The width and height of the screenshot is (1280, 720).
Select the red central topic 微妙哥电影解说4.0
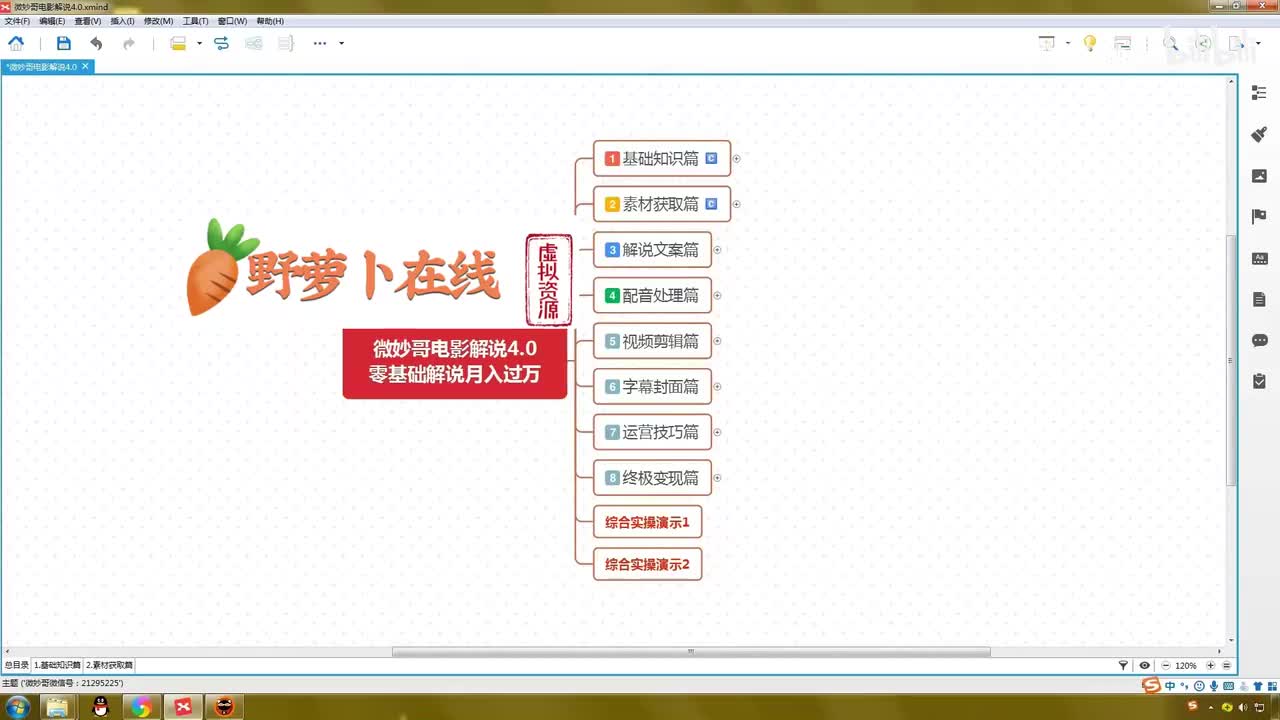(455, 362)
